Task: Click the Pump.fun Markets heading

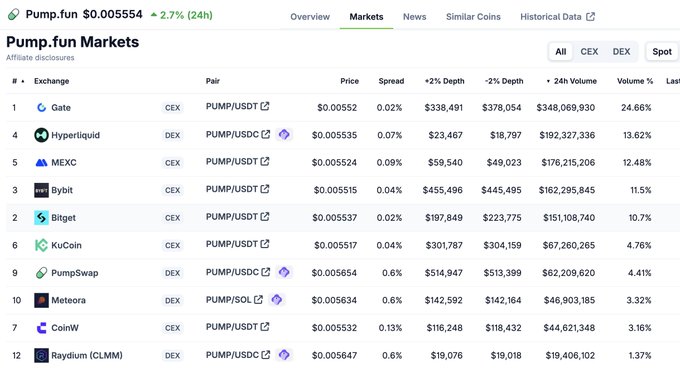Action: pyautogui.click(x=72, y=42)
